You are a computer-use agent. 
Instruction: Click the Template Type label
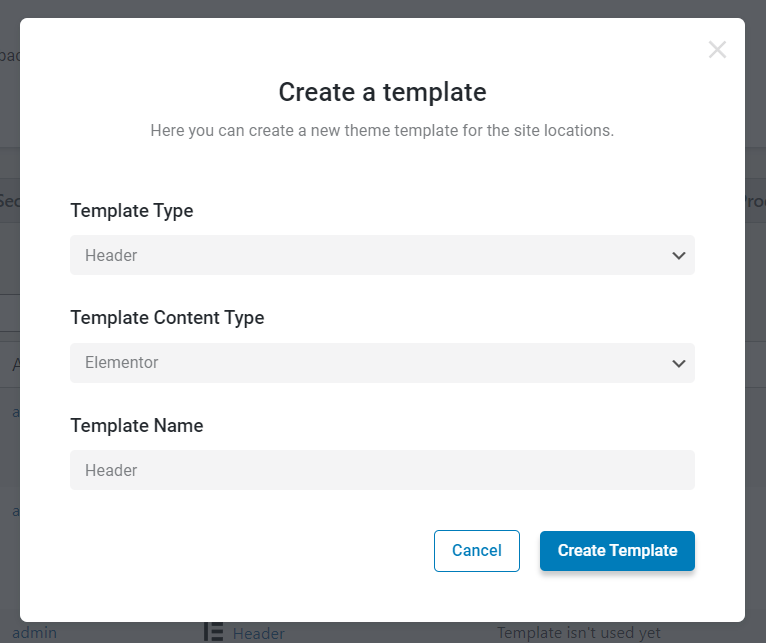[132, 211]
